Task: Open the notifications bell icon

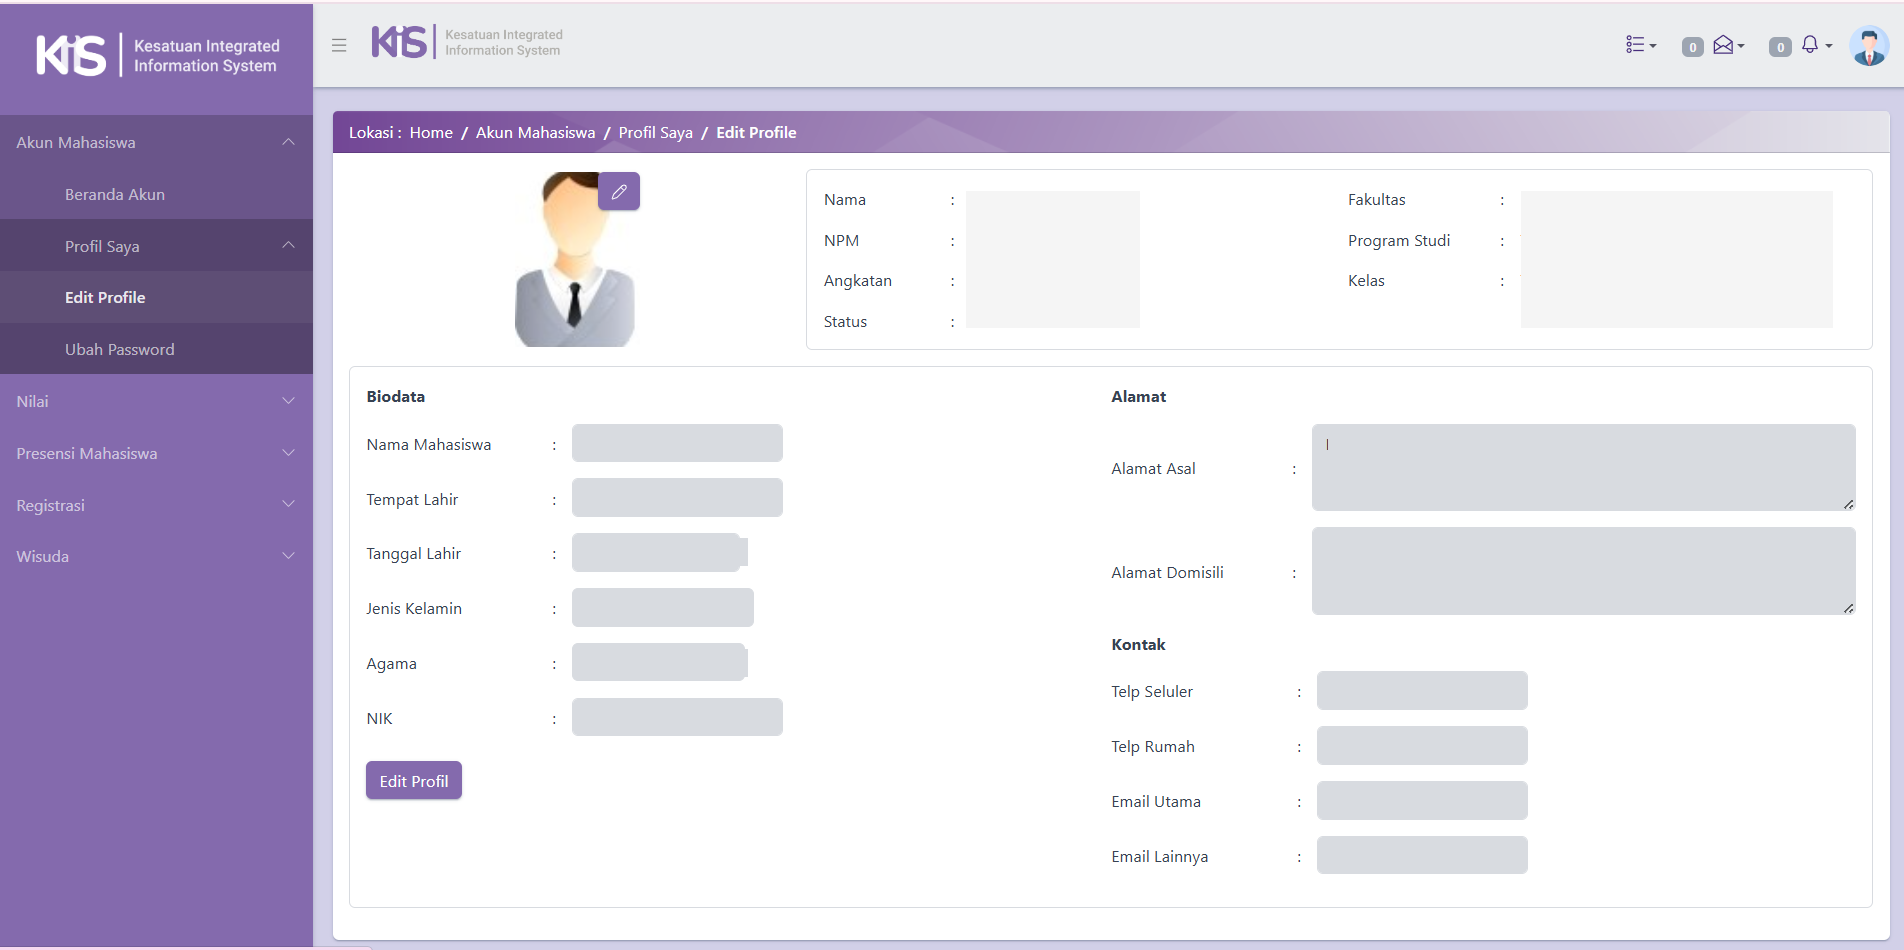Action: [x=1811, y=45]
